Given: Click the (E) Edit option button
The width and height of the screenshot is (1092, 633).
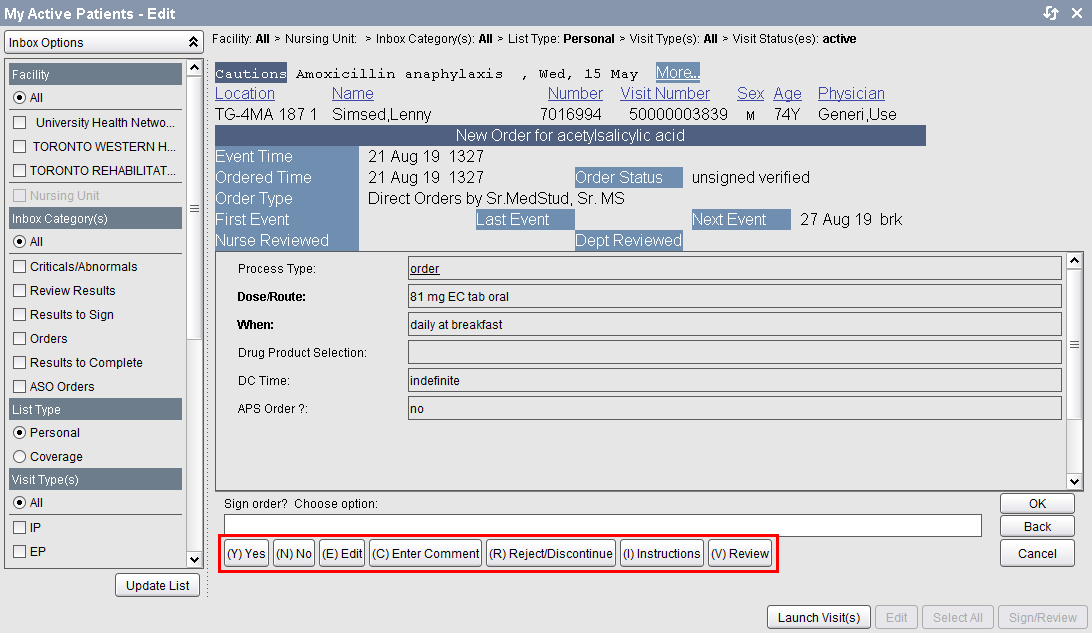Looking at the screenshot, I should point(342,554).
